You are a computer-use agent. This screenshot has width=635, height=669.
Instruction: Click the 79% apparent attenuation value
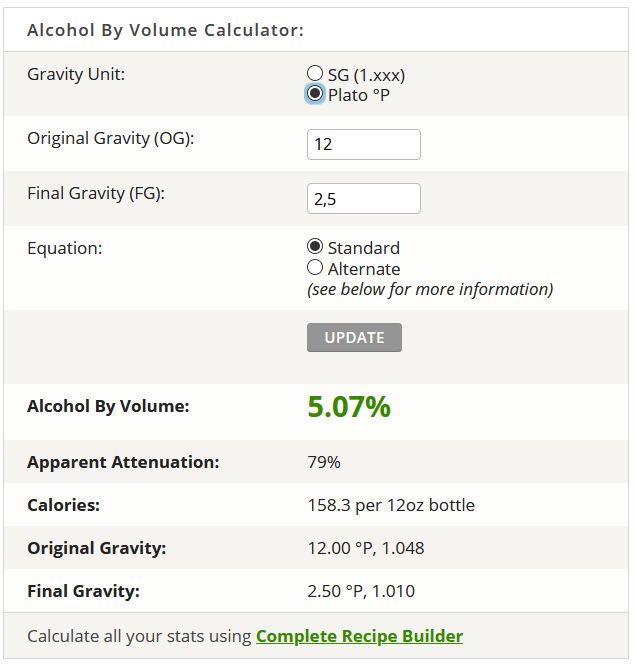tap(324, 462)
